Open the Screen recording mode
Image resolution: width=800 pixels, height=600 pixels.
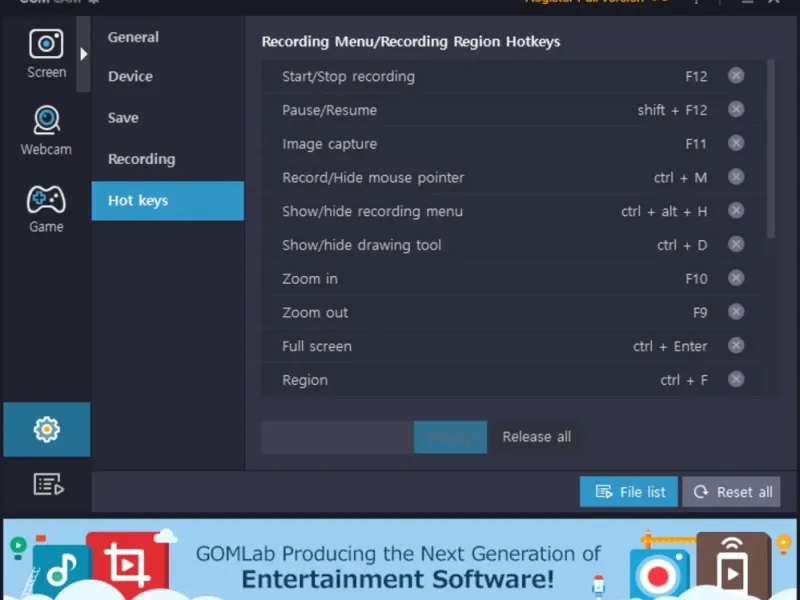coord(46,54)
